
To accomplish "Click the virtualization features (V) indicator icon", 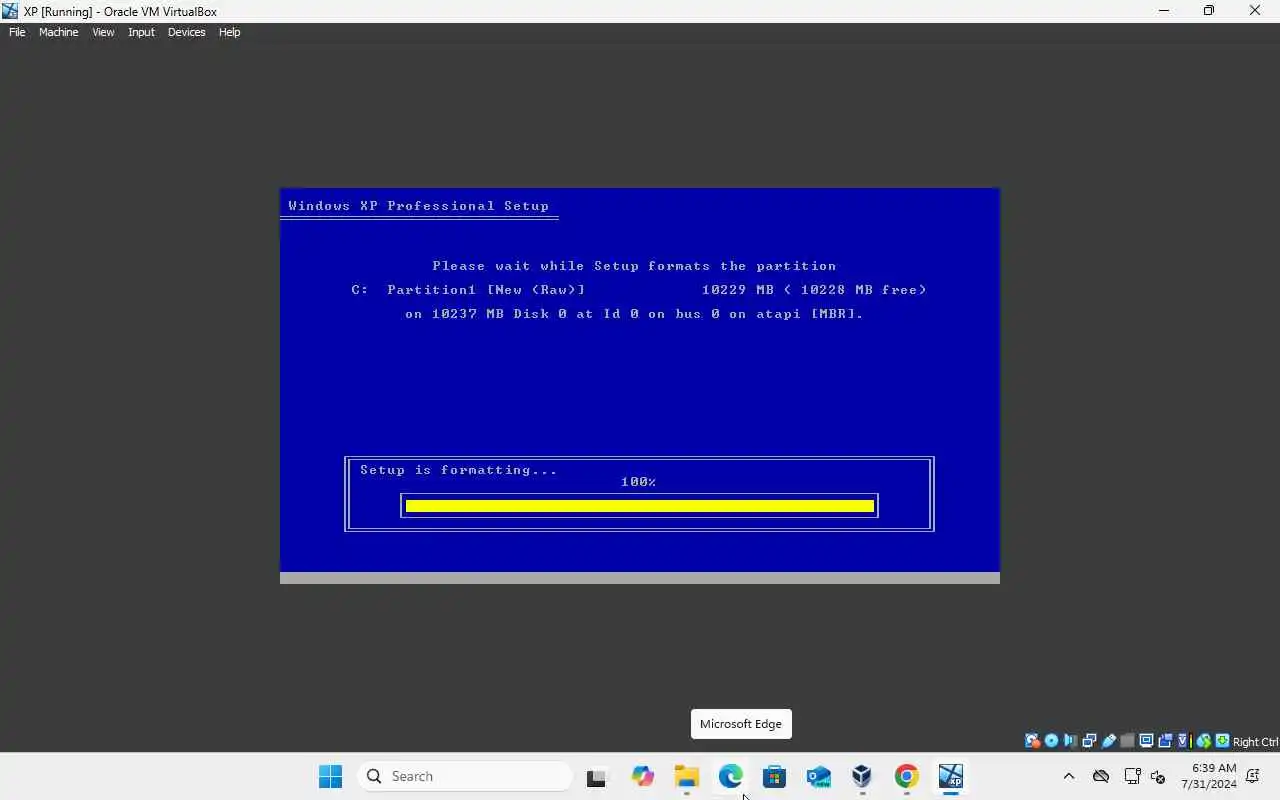I will [x=1184, y=741].
